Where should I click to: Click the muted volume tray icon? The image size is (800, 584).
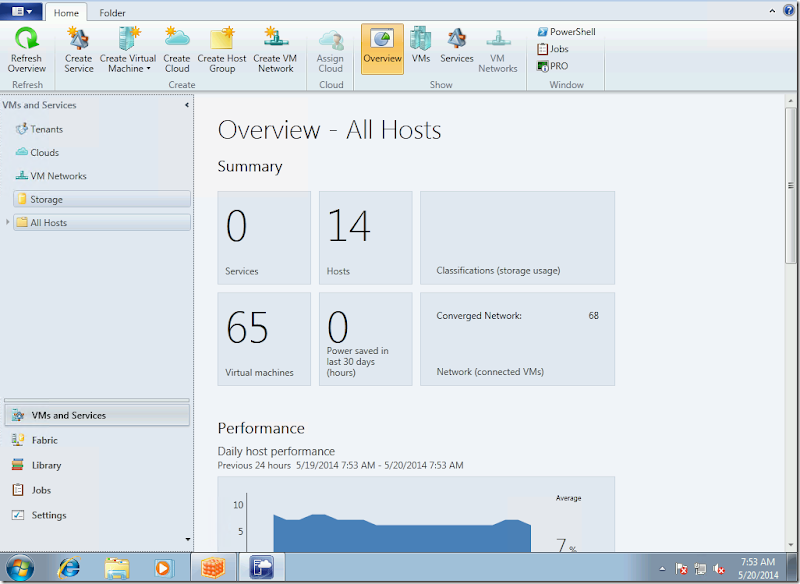(719, 568)
